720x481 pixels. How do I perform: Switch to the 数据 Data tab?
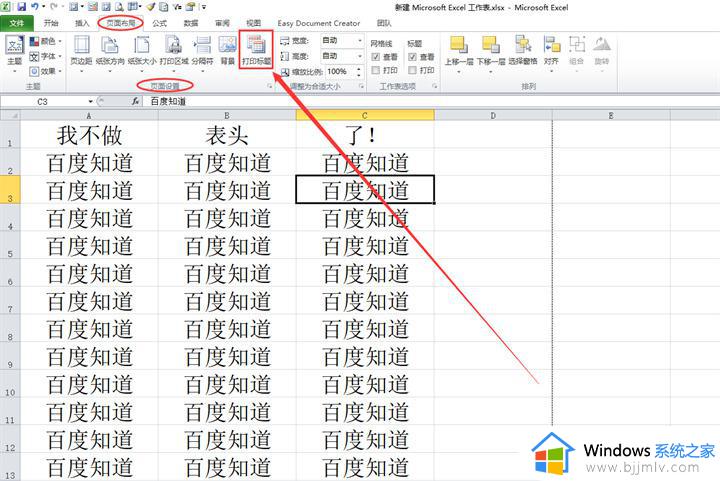191,23
